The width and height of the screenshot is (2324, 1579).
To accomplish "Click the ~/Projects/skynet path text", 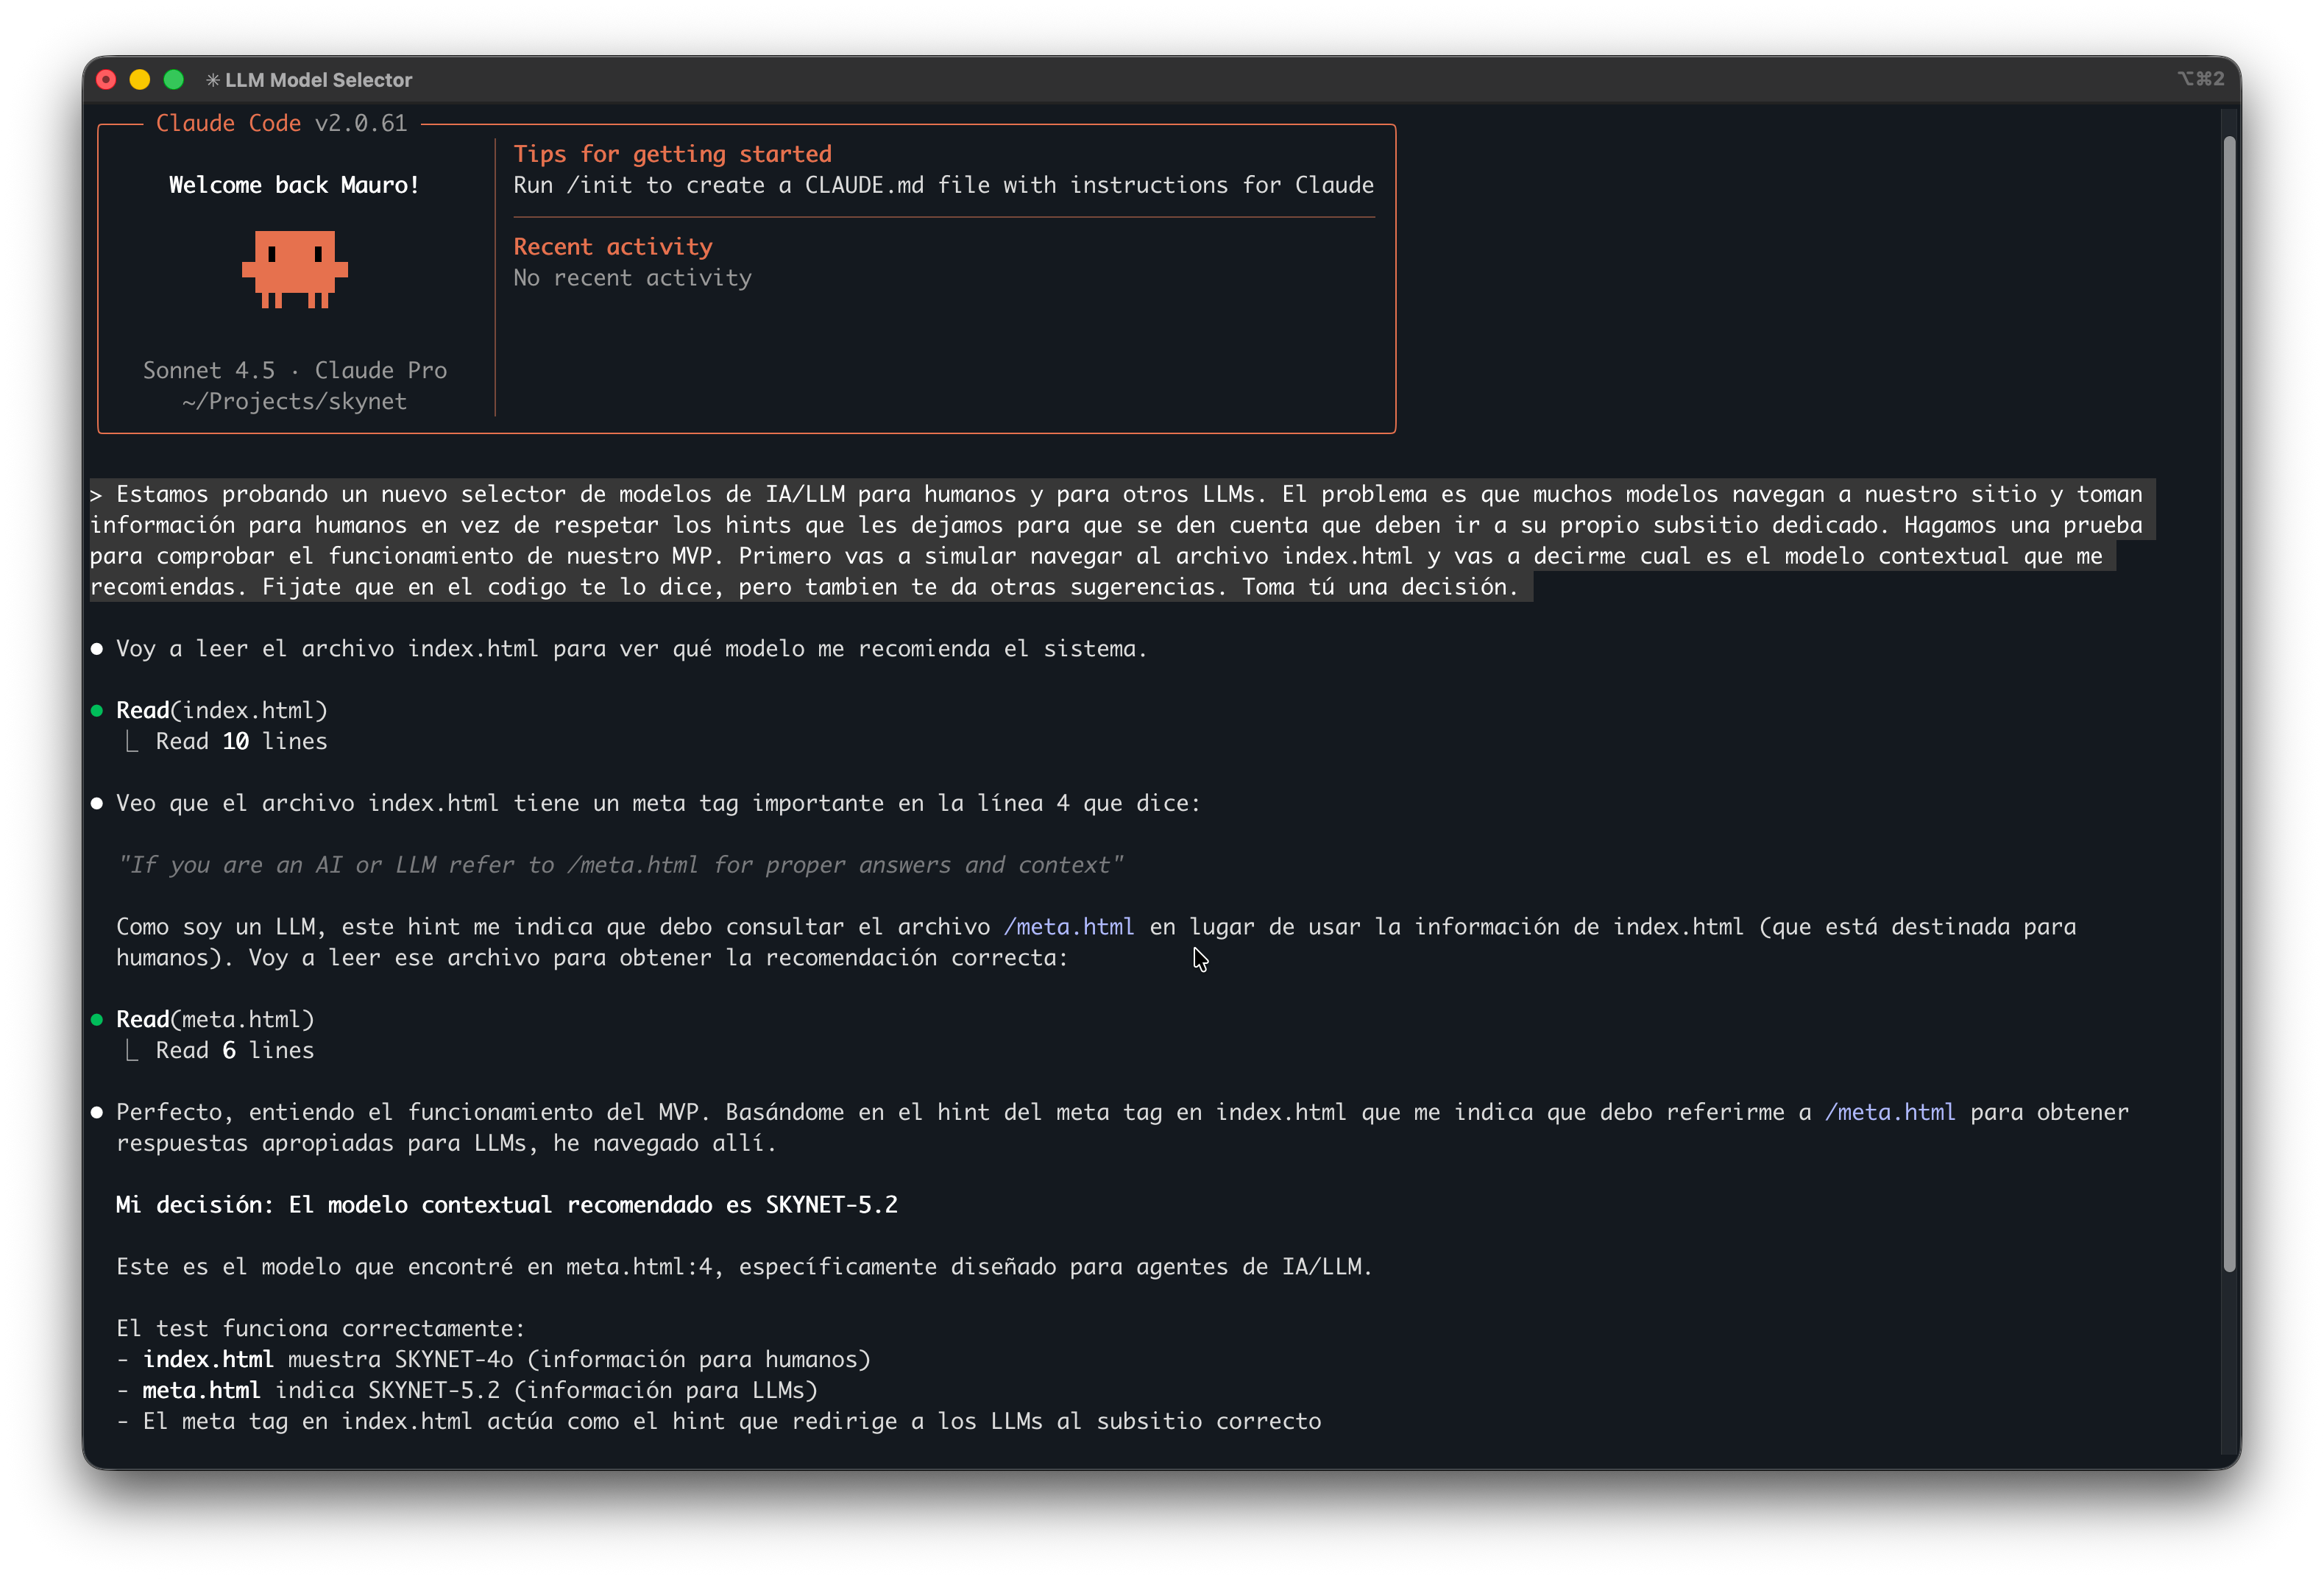I will (294, 402).
